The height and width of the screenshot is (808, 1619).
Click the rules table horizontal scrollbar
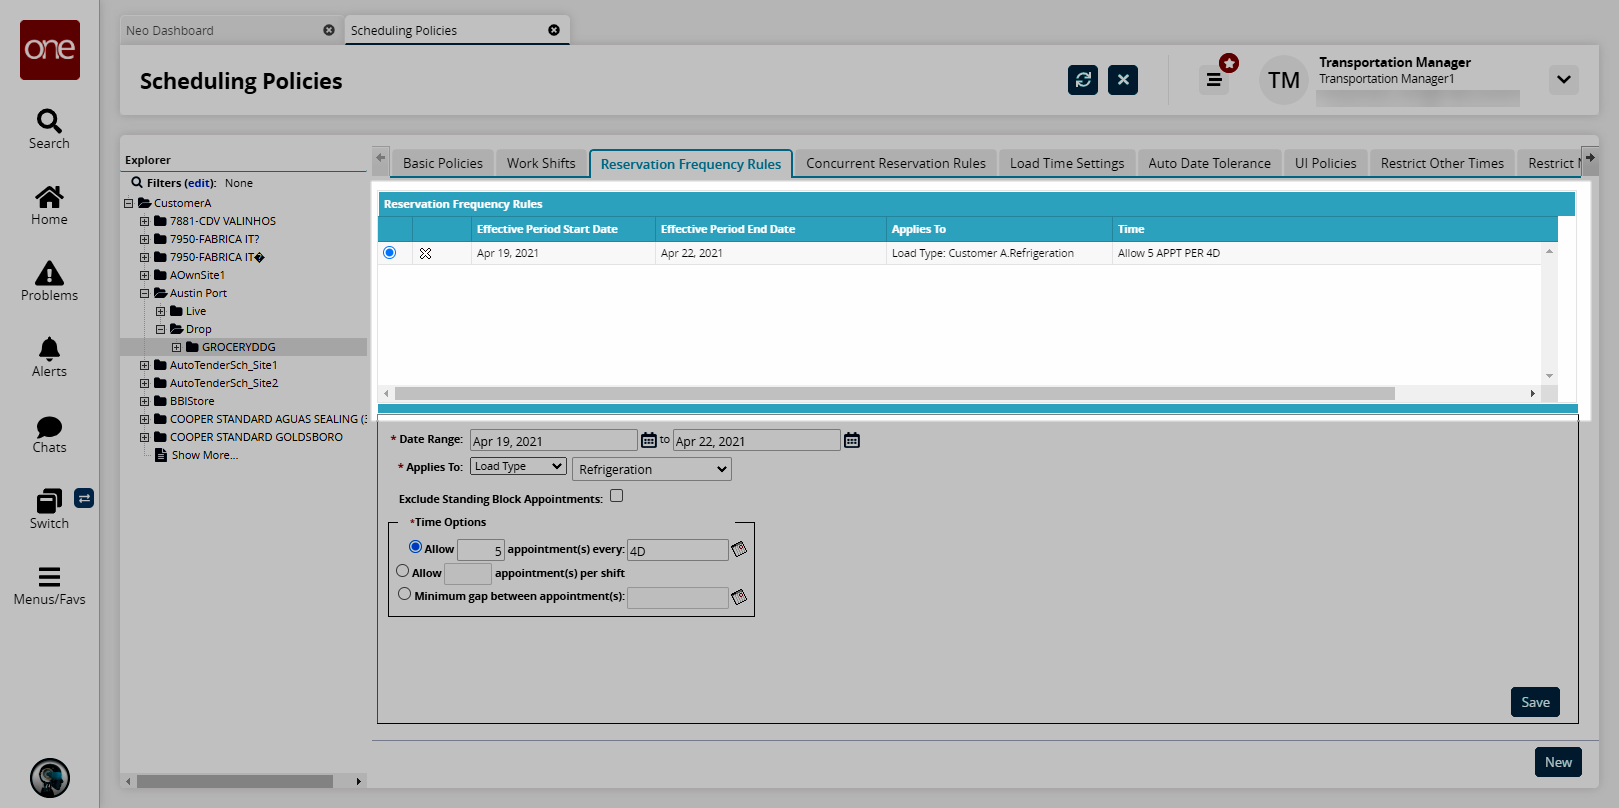[893, 394]
